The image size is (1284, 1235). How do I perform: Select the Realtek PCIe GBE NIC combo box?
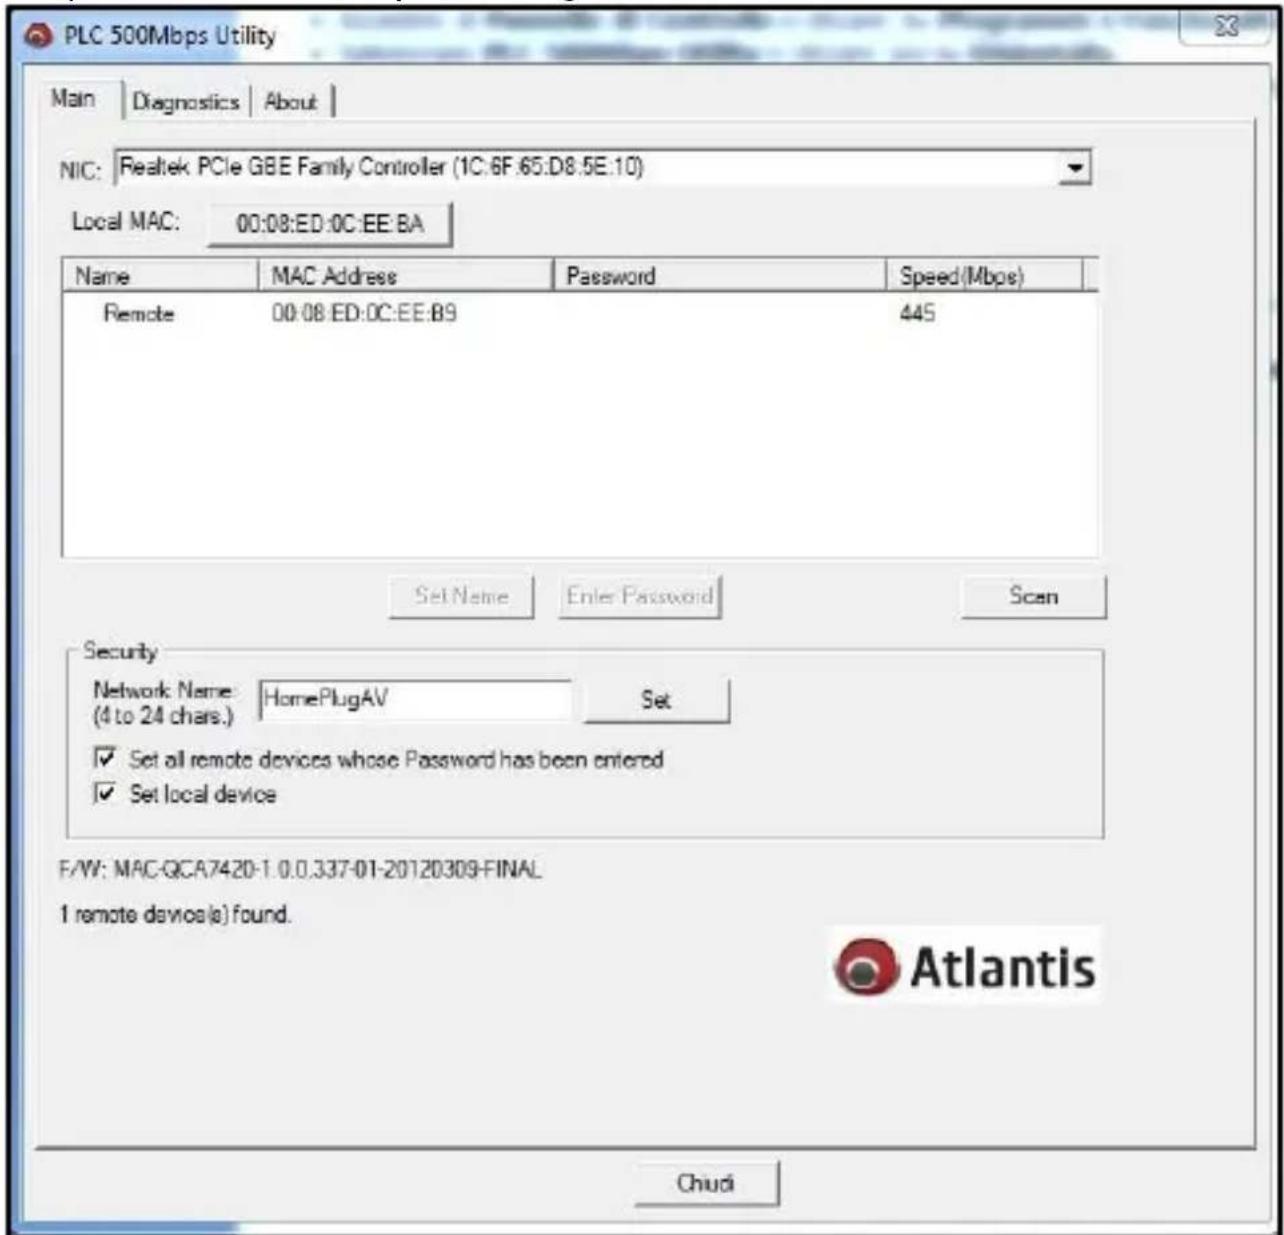603,167
